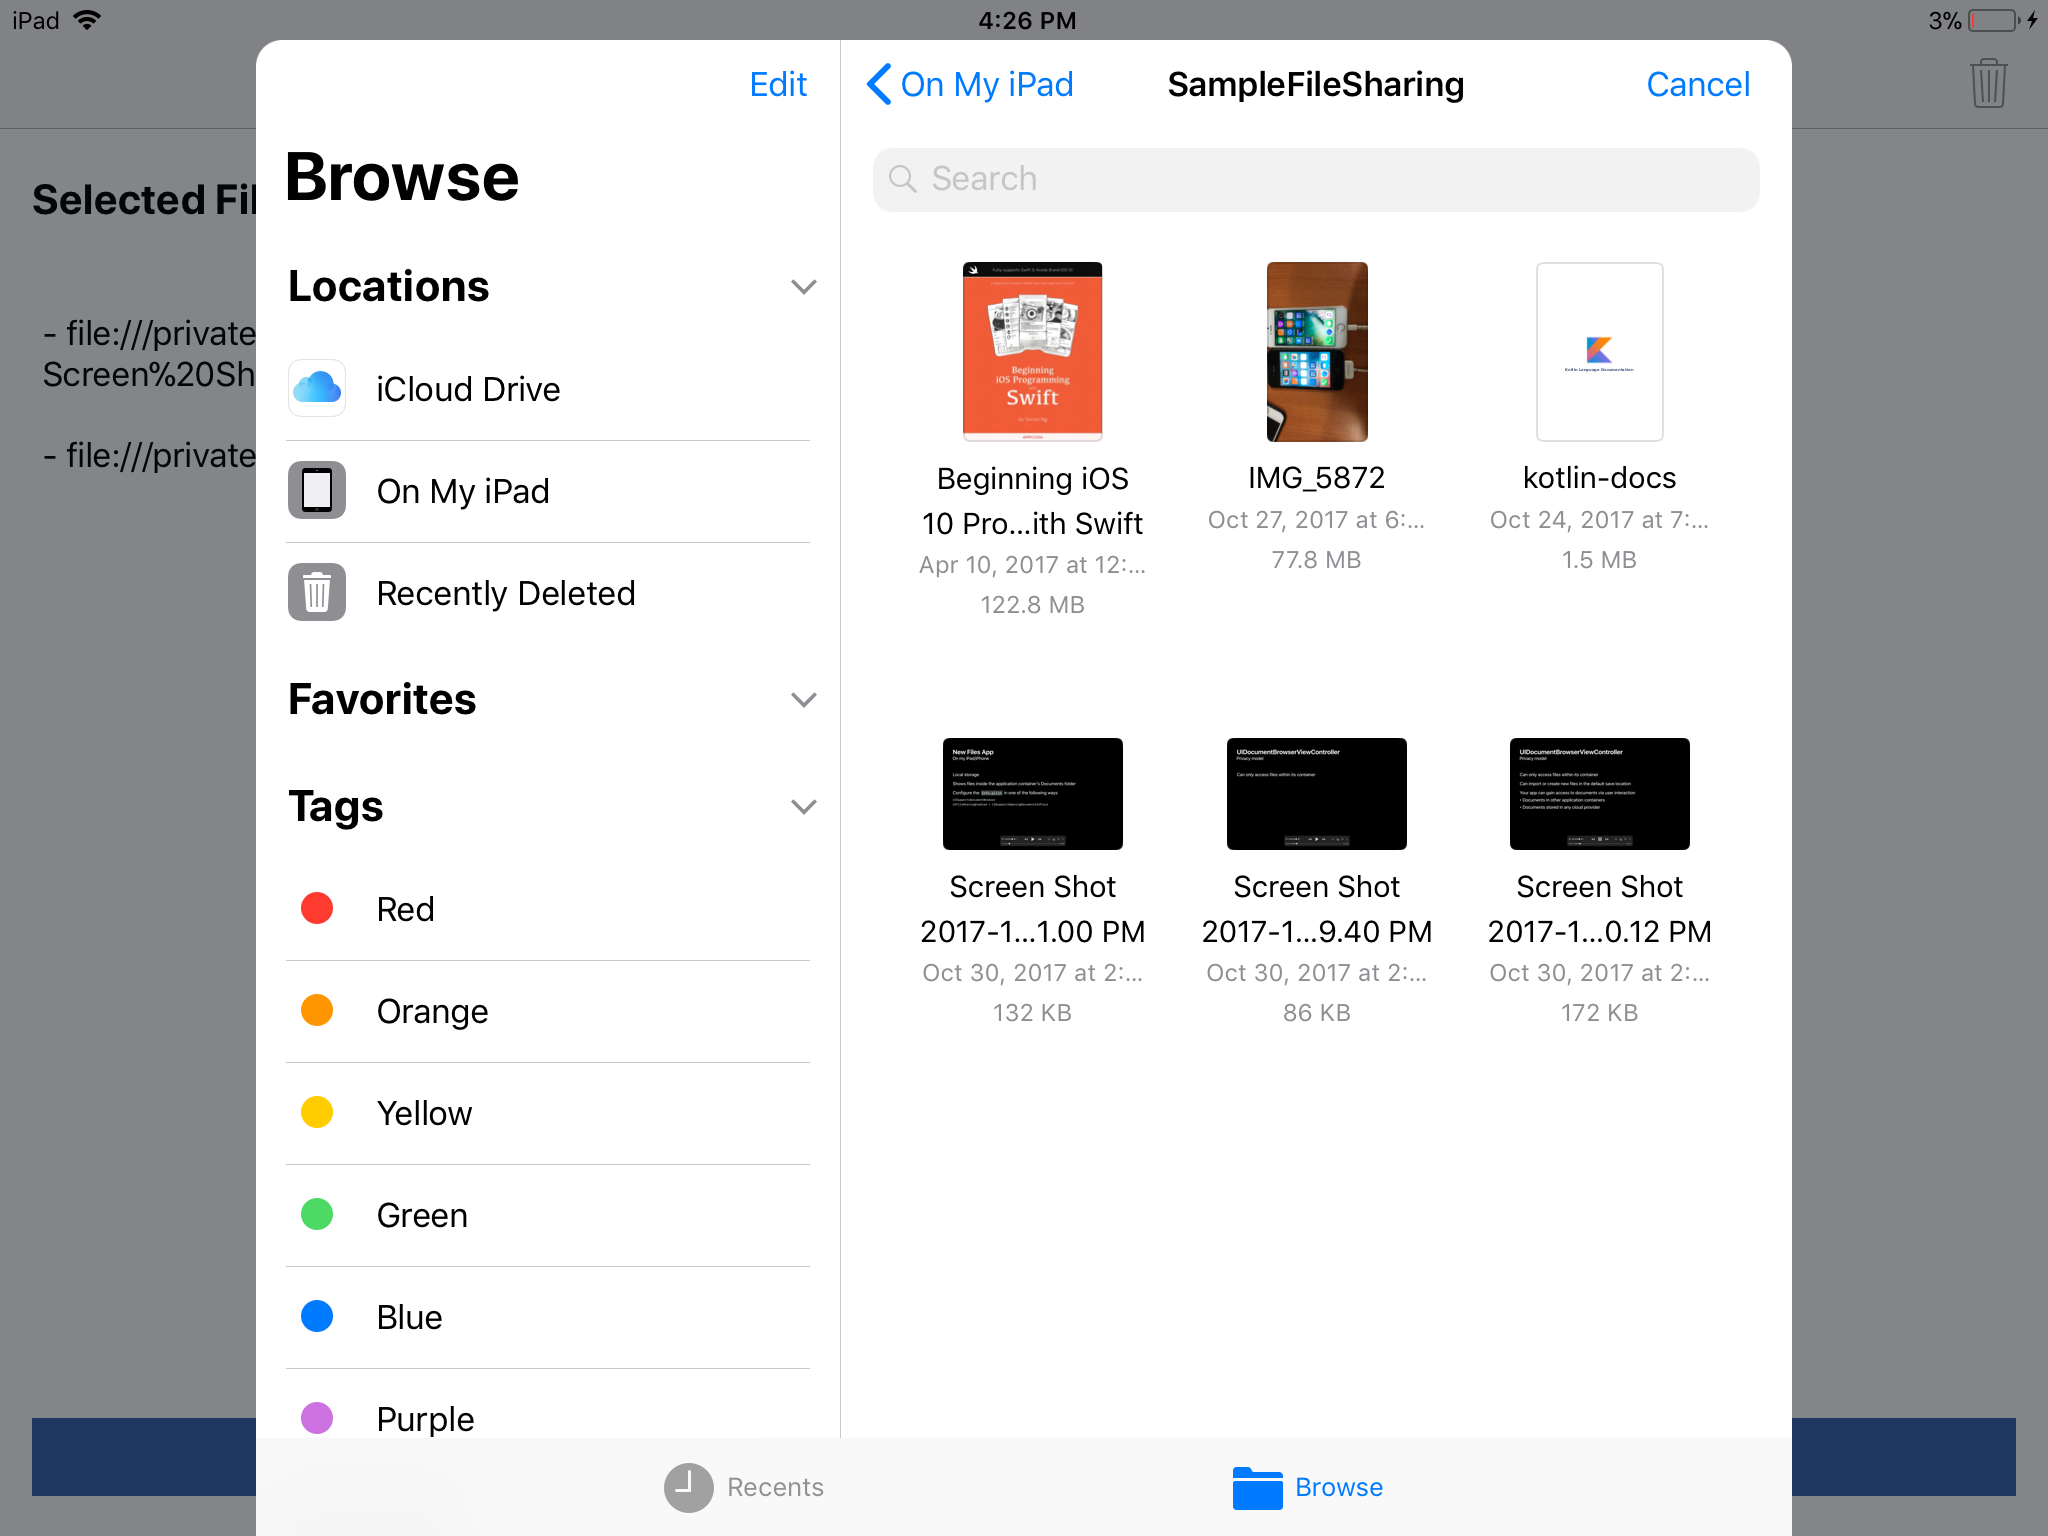The width and height of the screenshot is (2048, 1536).
Task: Tap the Recents clock icon
Action: (688, 1487)
